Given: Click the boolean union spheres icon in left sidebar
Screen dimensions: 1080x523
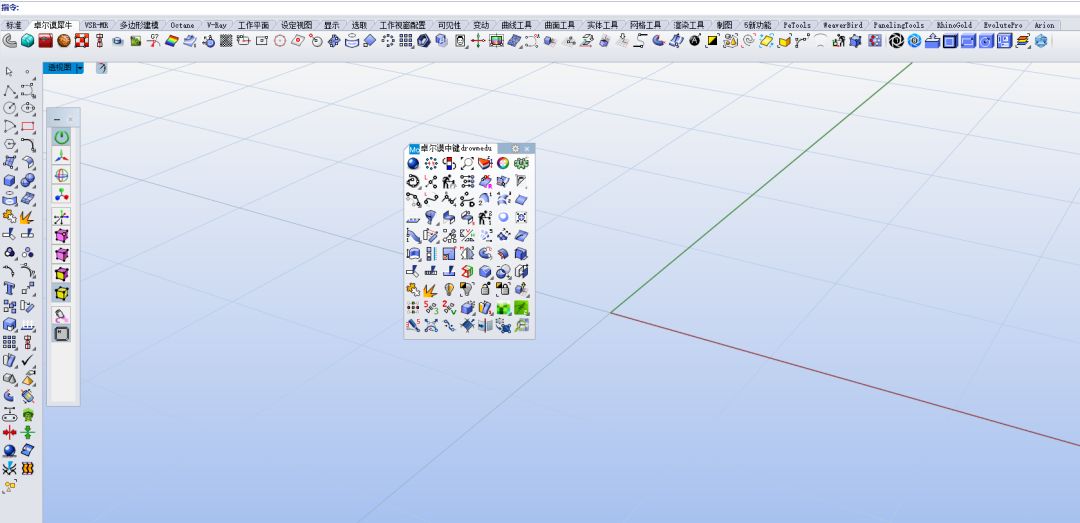Looking at the screenshot, I should click(x=28, y=181).
